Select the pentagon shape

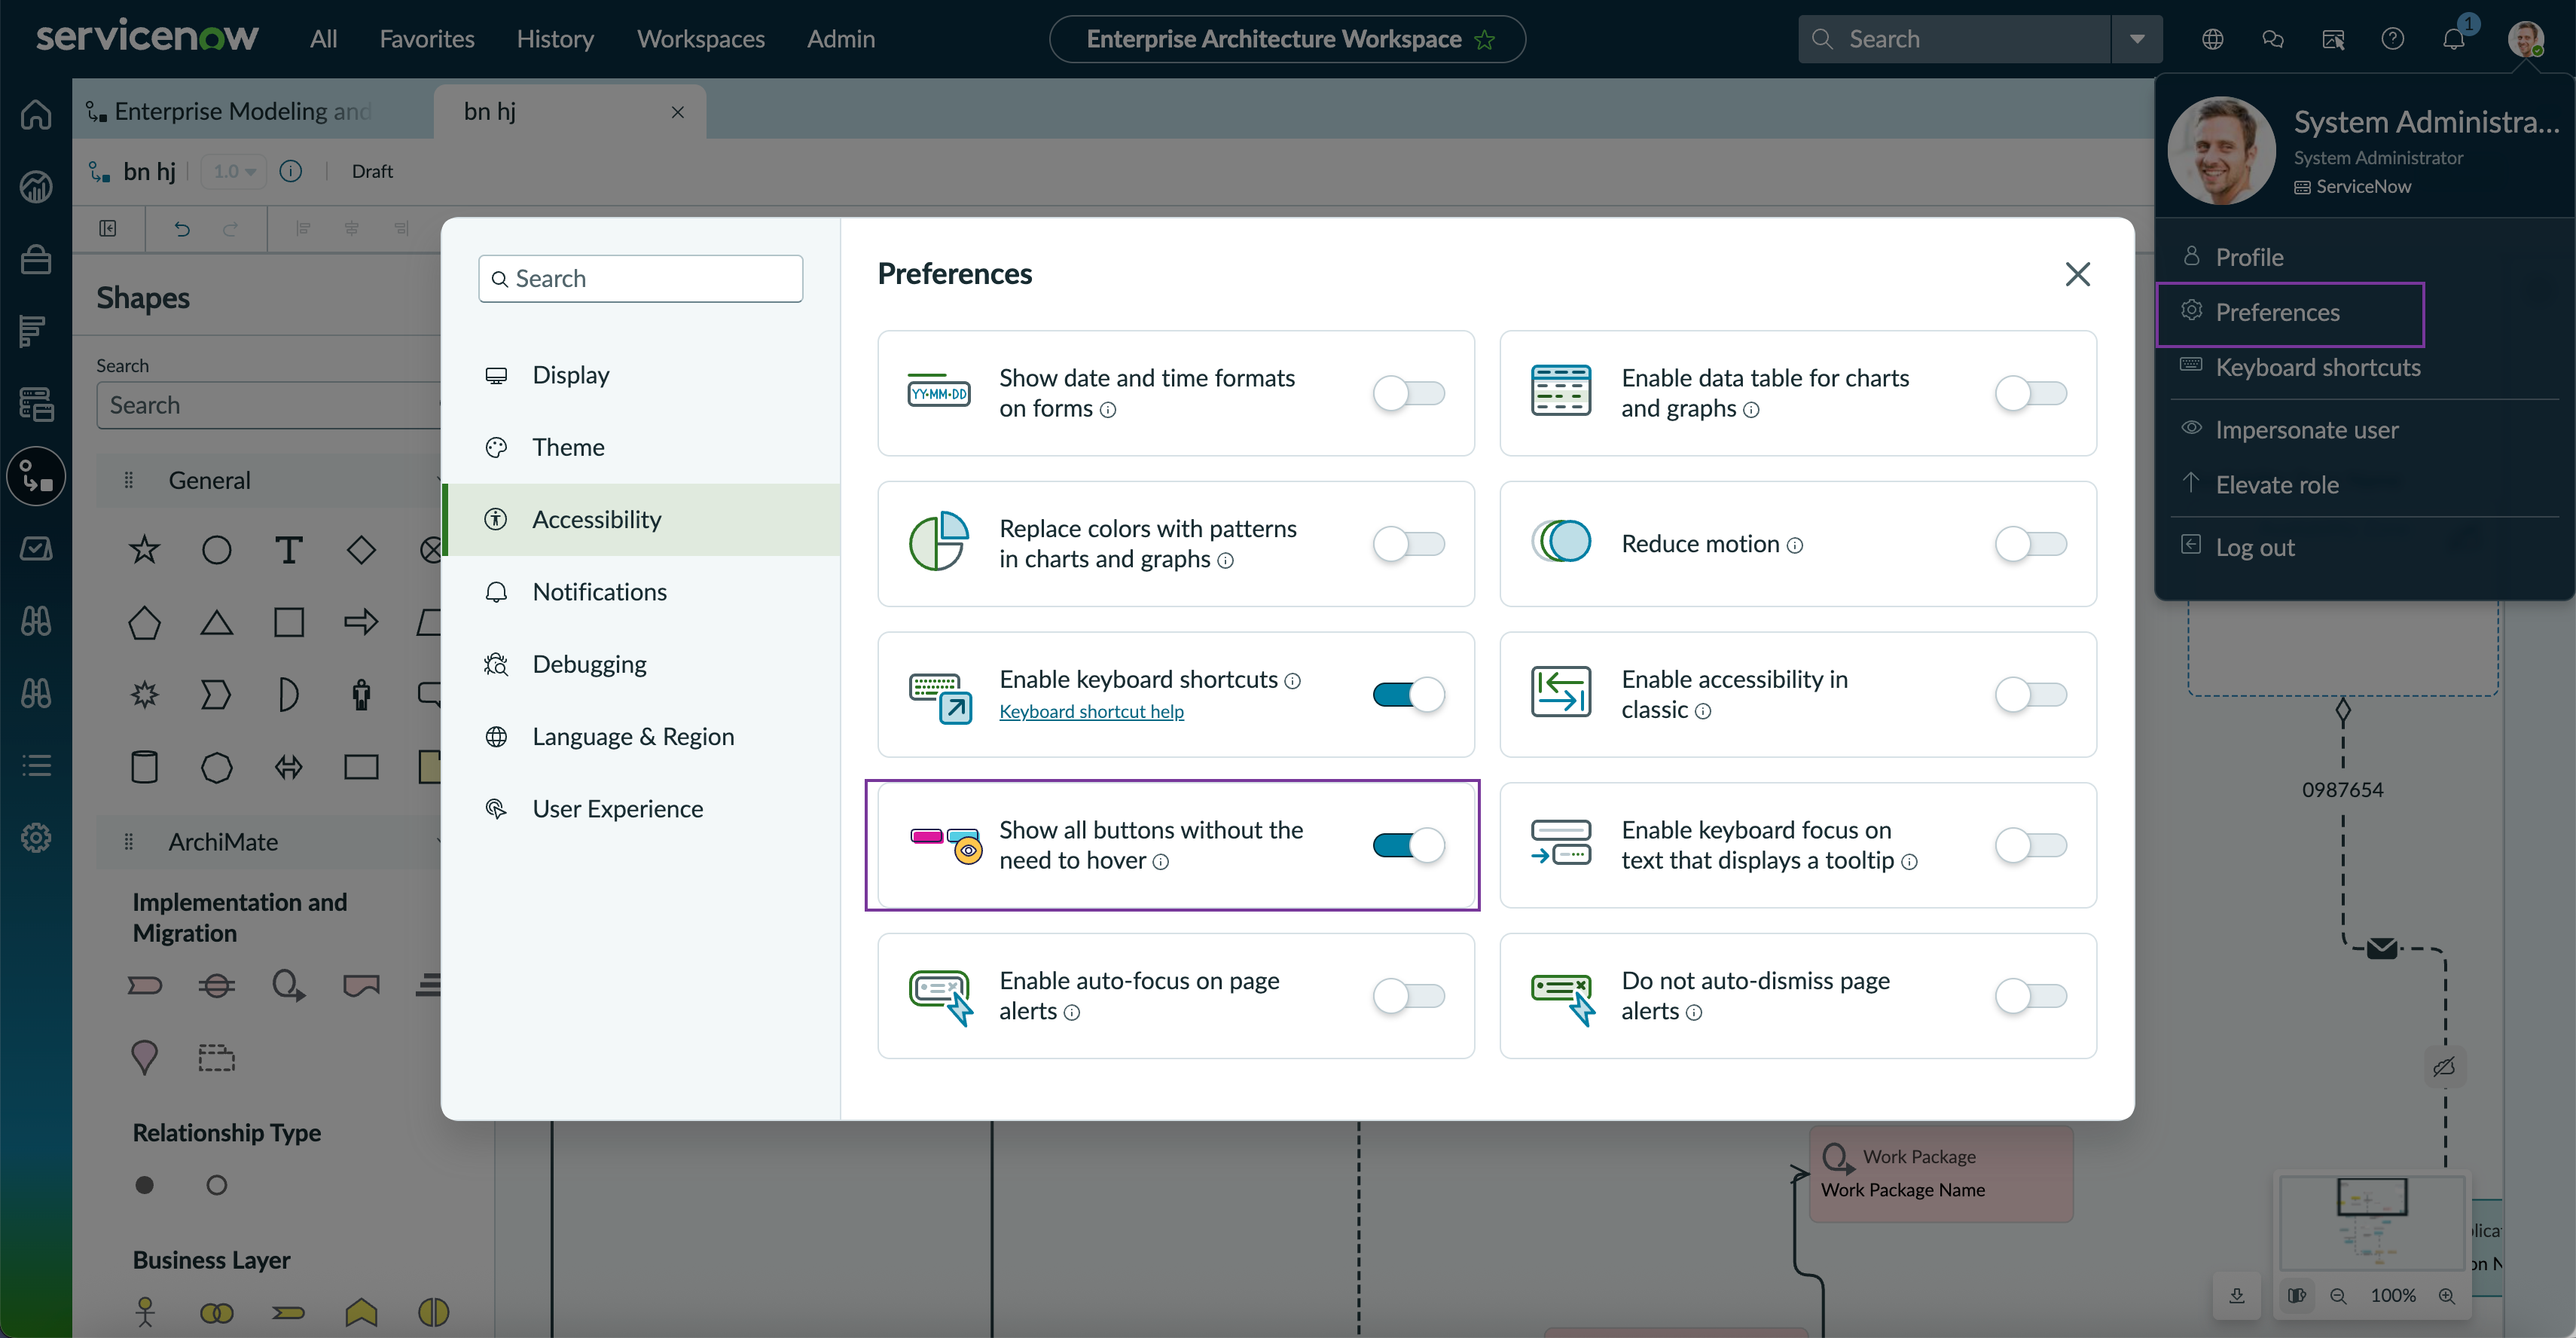coord(144,622)
